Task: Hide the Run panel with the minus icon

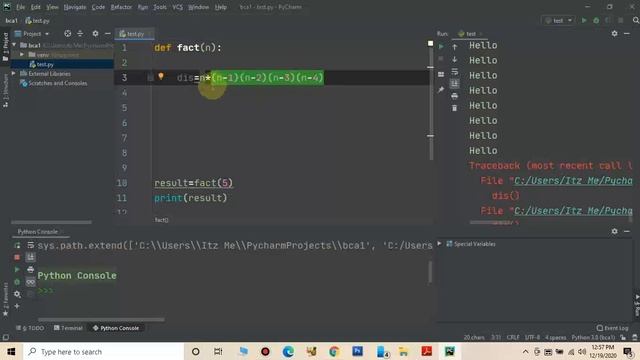Action: [x=627, y=33]
